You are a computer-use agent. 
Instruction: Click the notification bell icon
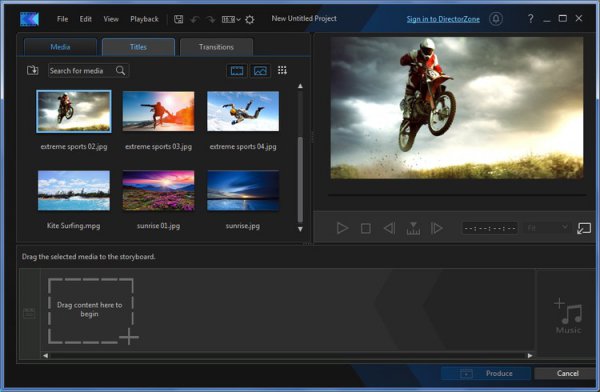coord(496,19)
